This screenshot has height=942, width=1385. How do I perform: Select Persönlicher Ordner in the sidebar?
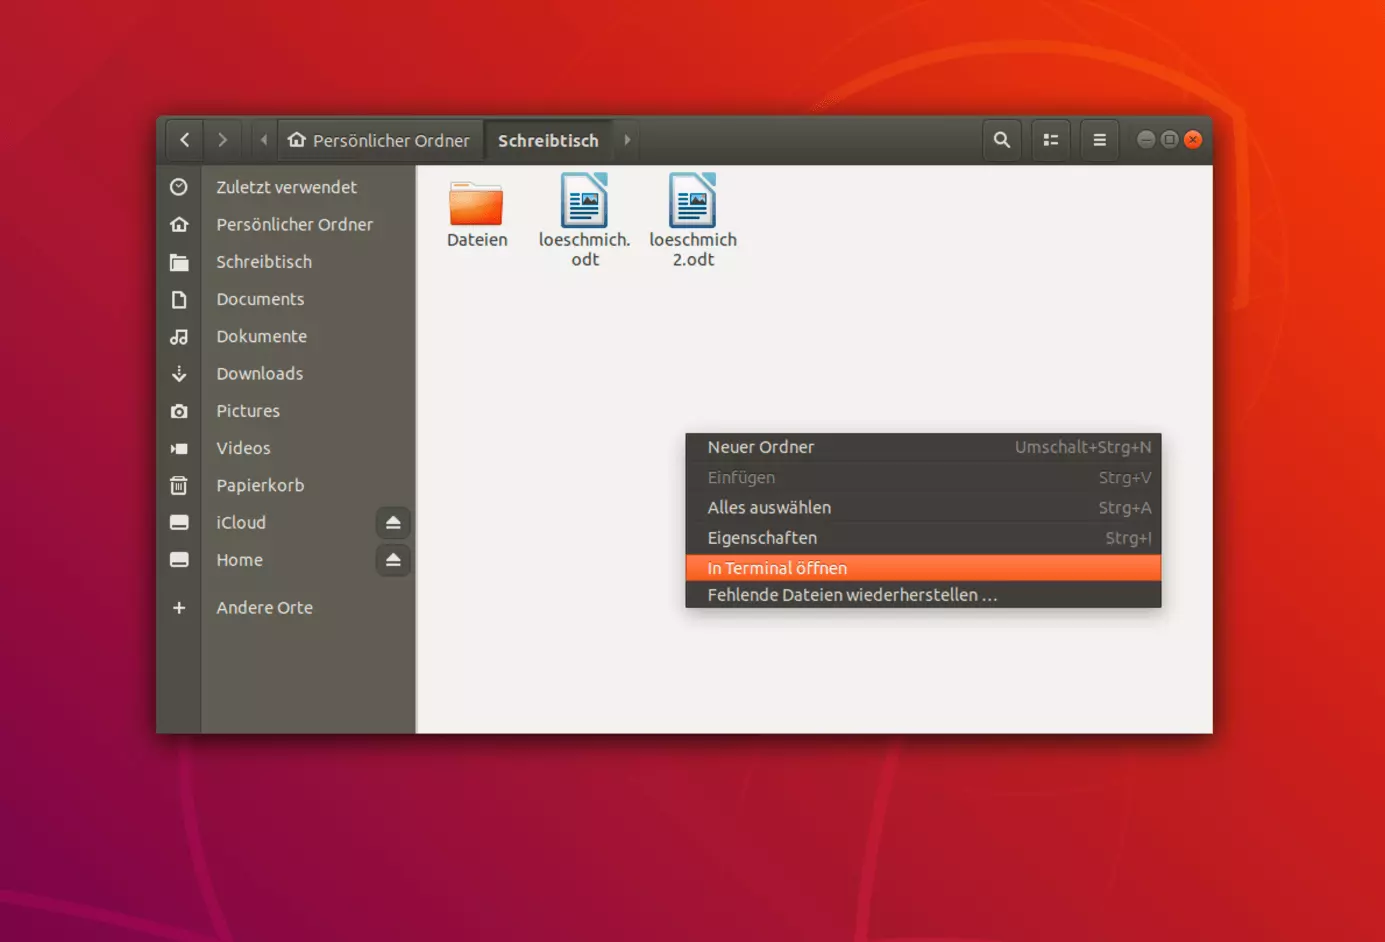[x=294, y=224]
